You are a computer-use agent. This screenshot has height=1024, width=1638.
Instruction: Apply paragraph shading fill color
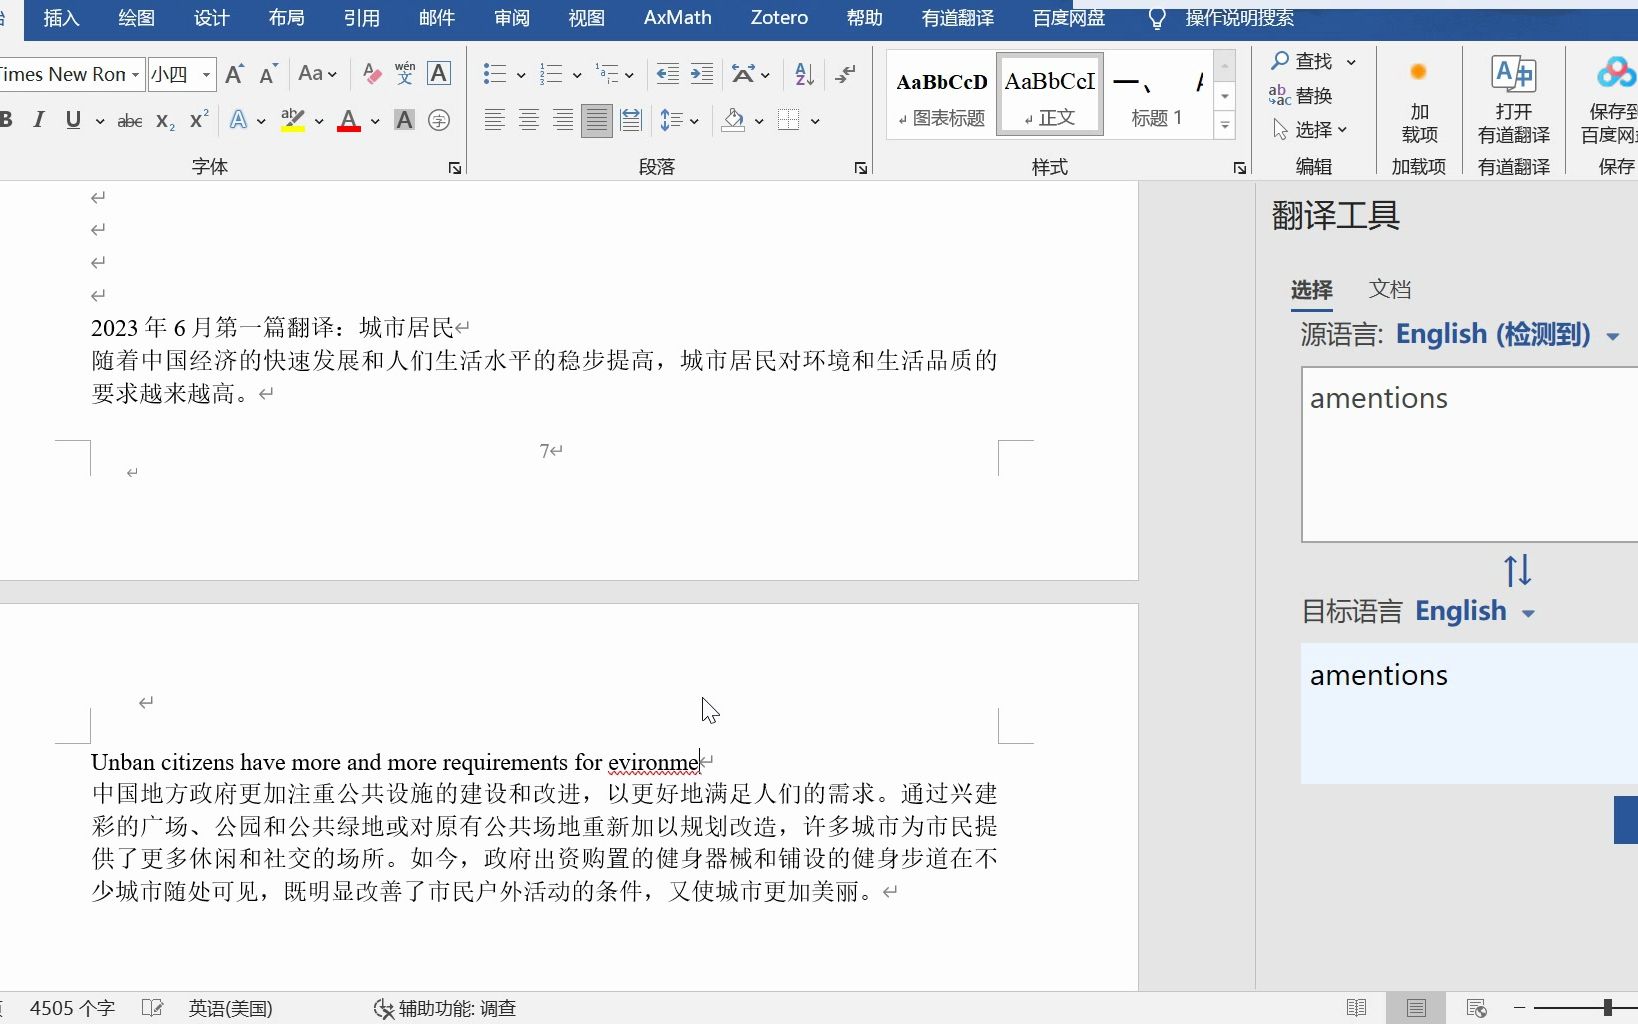tap(734, 121)
